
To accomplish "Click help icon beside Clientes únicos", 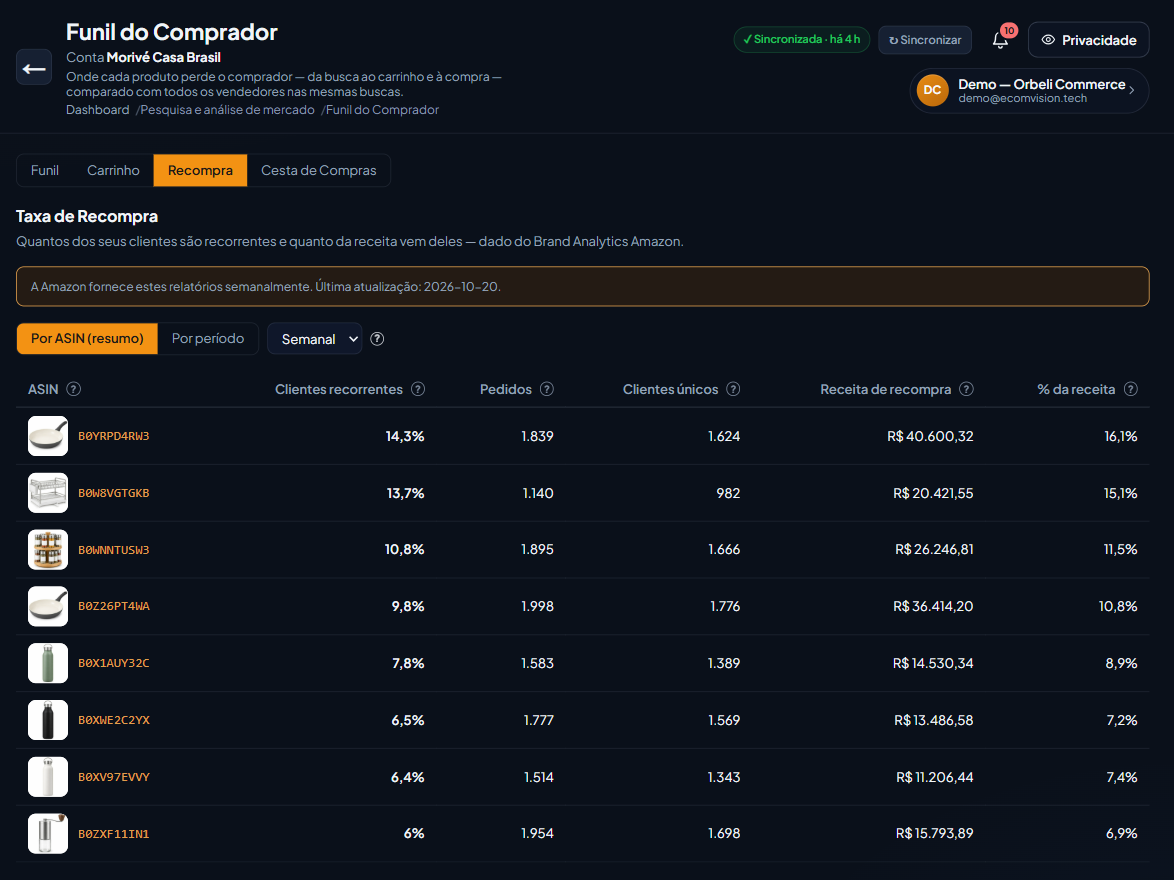I will pyautogui.click(x=734, y=389).
